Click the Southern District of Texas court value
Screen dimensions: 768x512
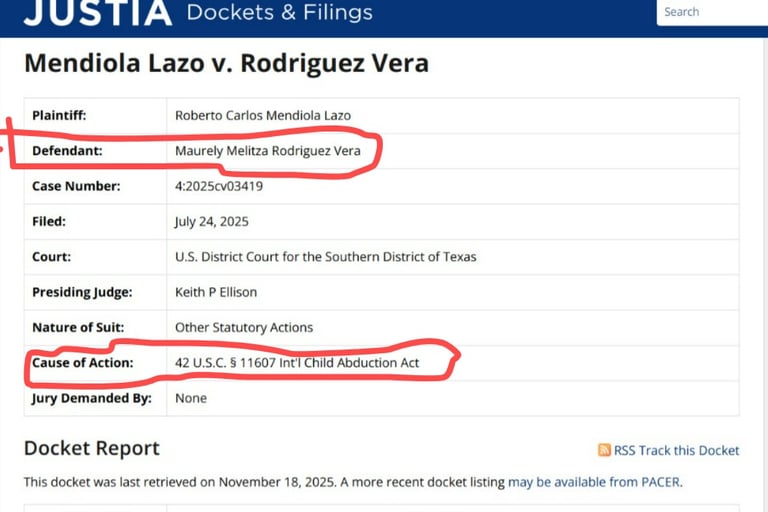325,257
